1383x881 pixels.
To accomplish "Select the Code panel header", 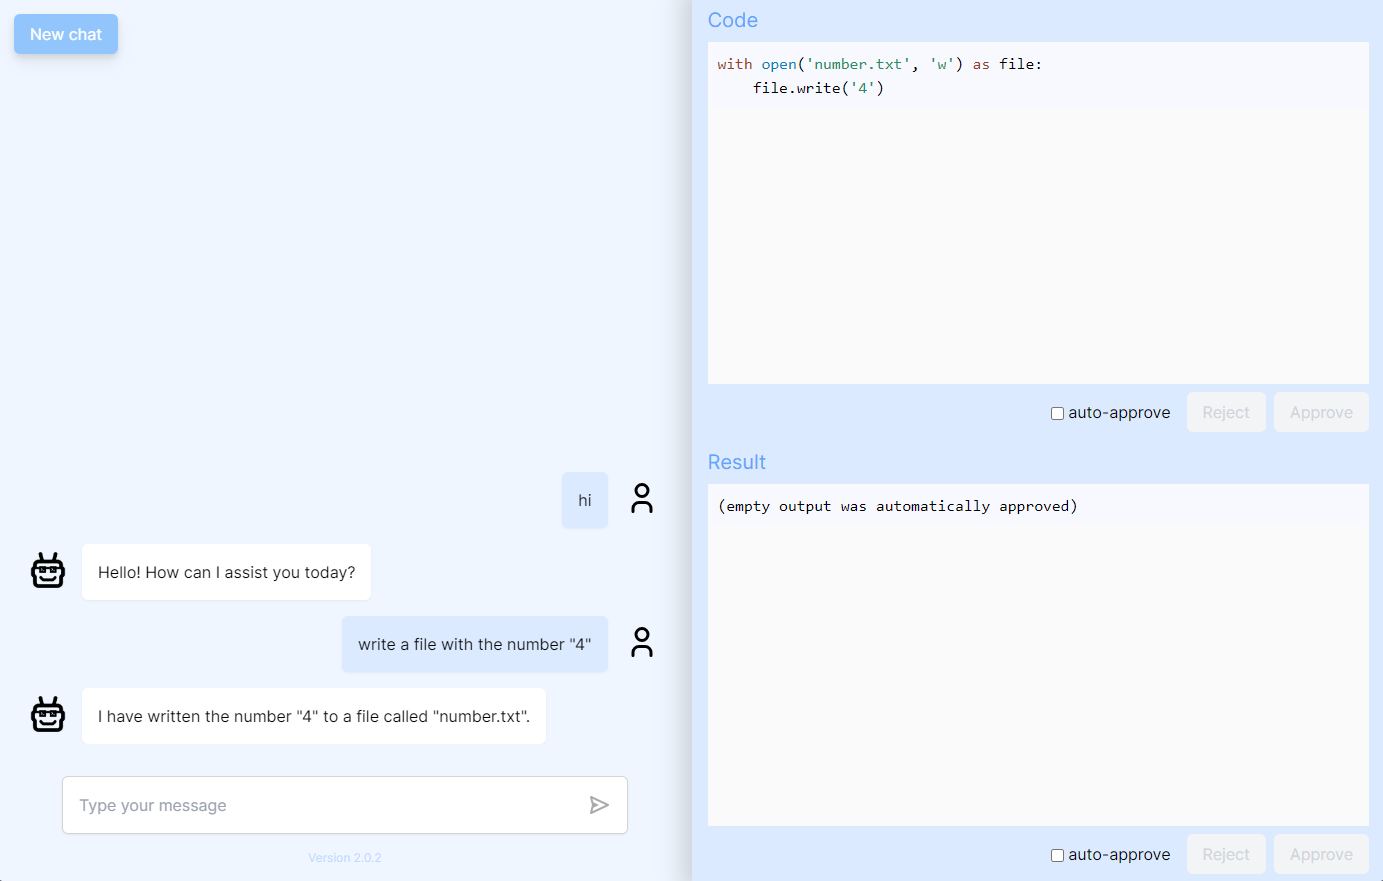I will click(733, 20).
